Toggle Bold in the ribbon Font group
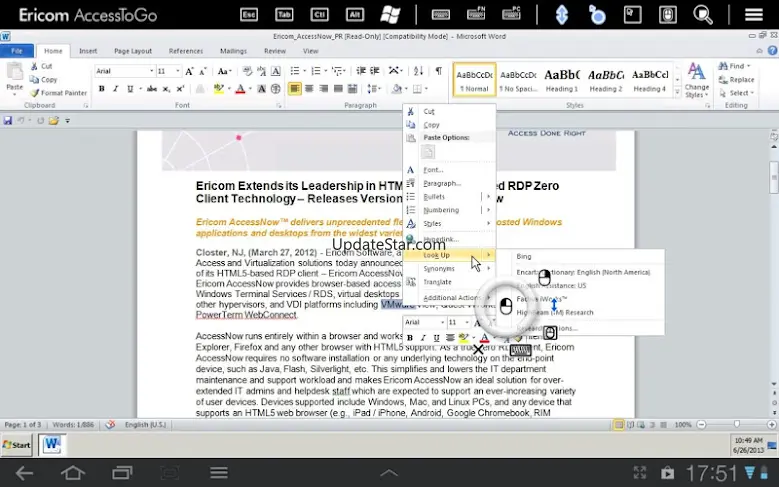The height and width of the screenshot is (487, 779). (x=101, y=89)
